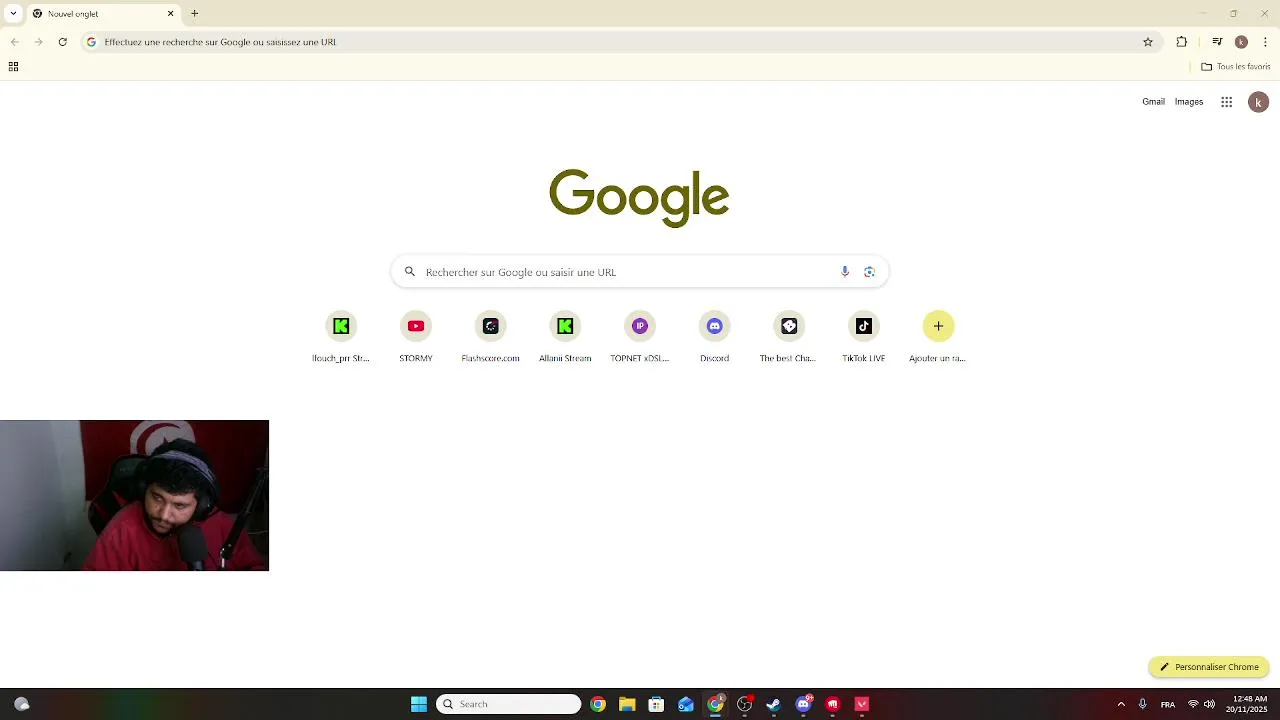Viewport: 1280px width, 720px height.
Task: Click the Personnaliser Chrome button
Action: [x=1209, y=667]
